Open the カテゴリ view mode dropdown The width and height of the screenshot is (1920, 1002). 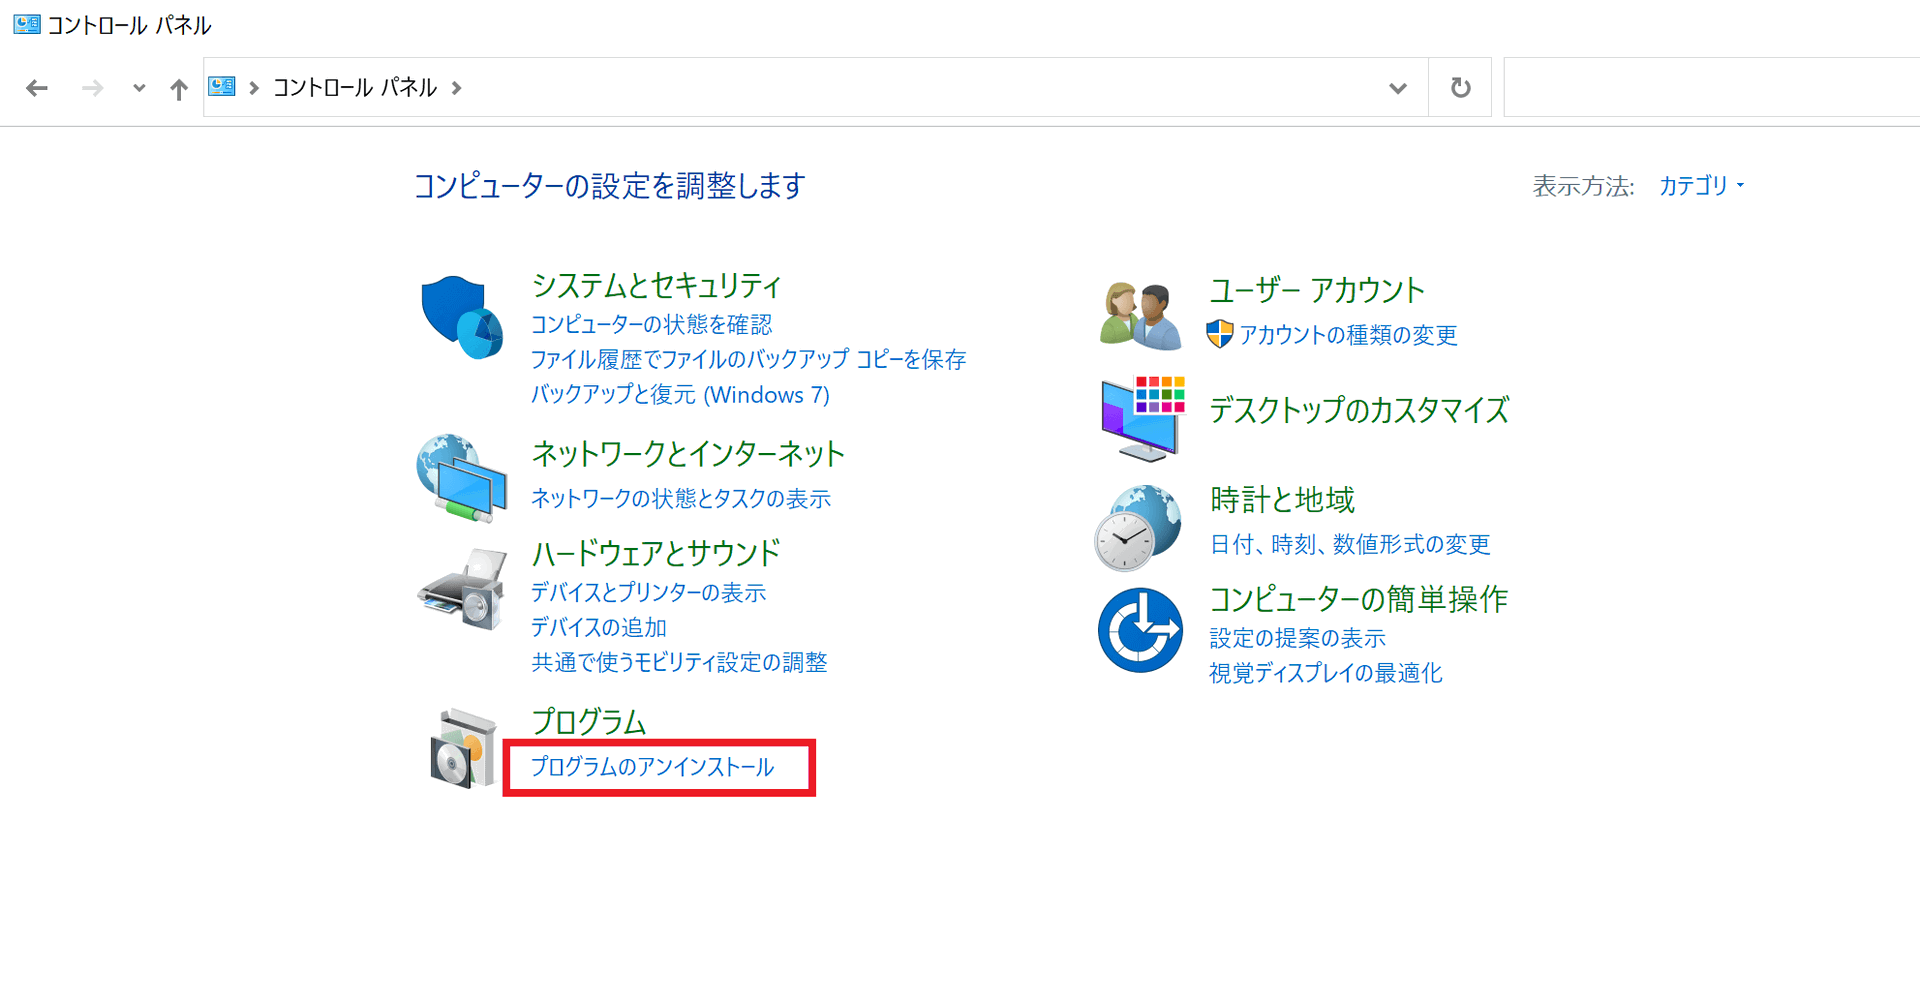click(1701, 185)
